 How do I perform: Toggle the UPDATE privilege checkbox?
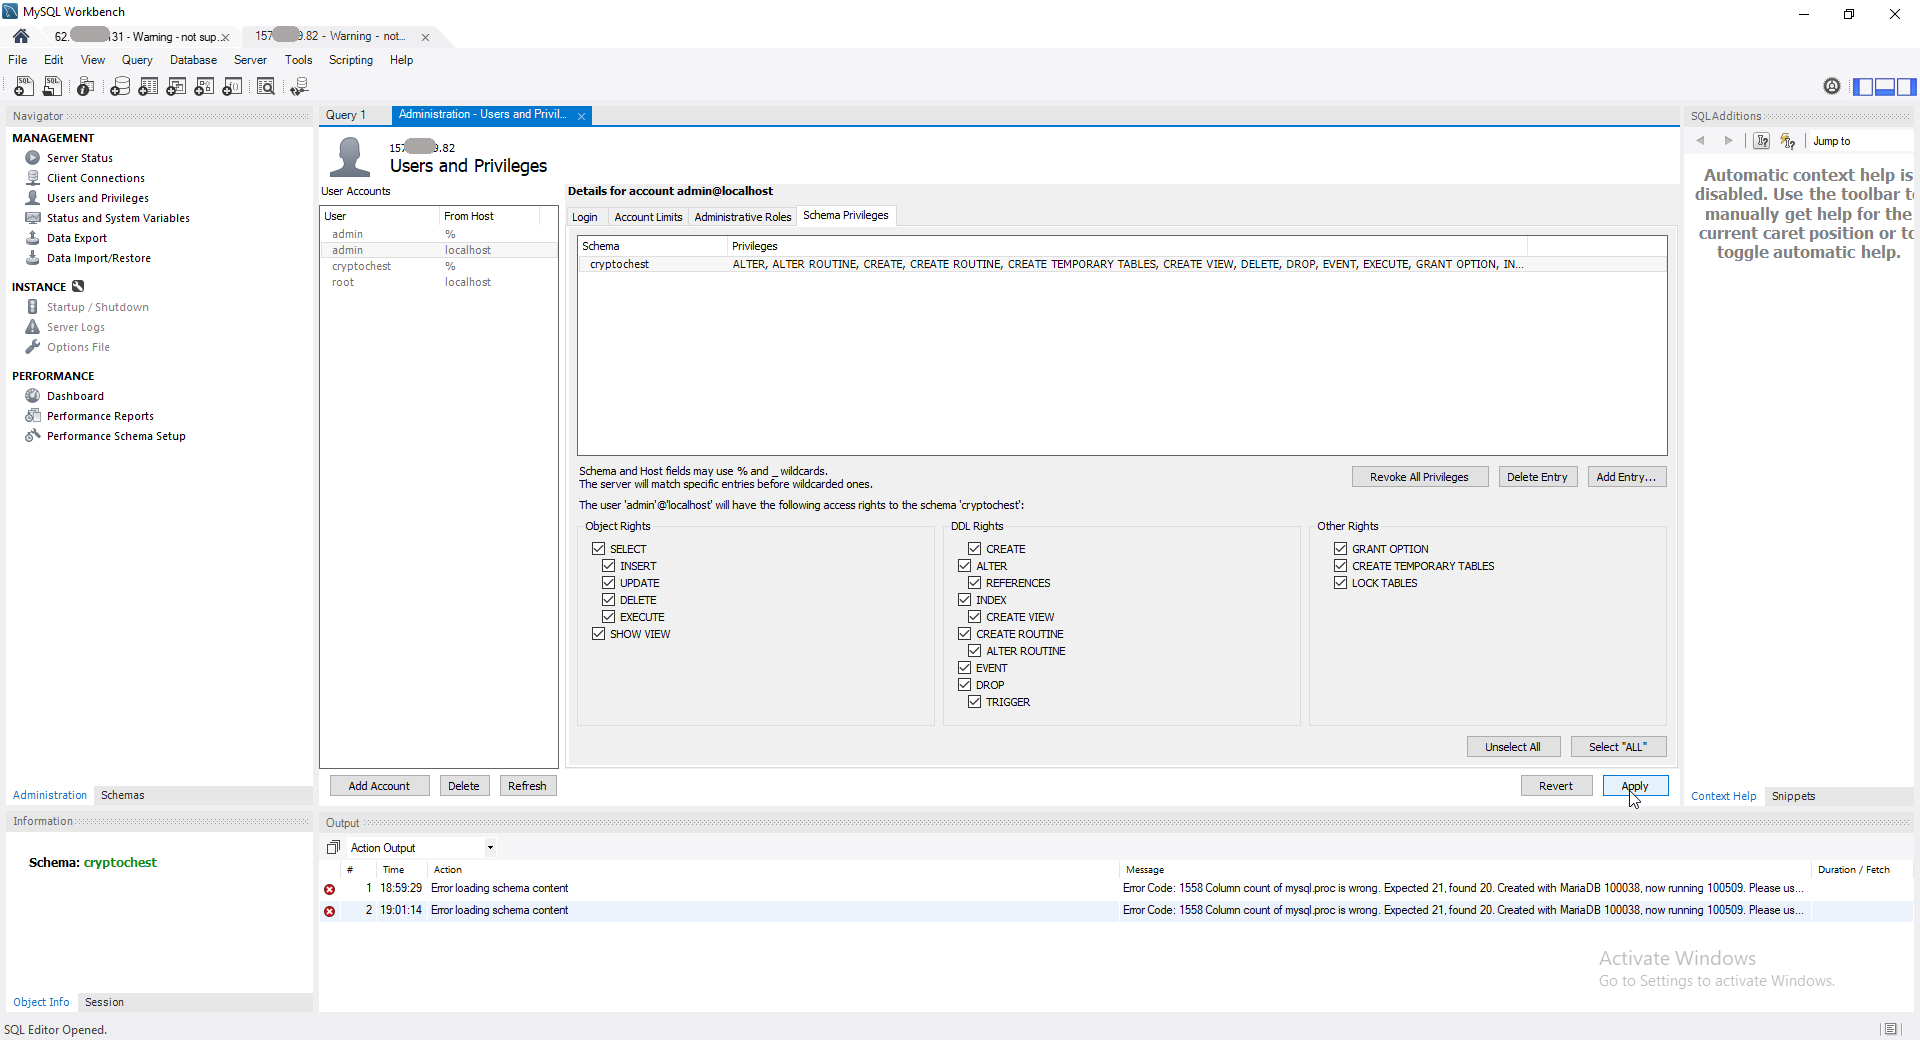tap(608, 583)
